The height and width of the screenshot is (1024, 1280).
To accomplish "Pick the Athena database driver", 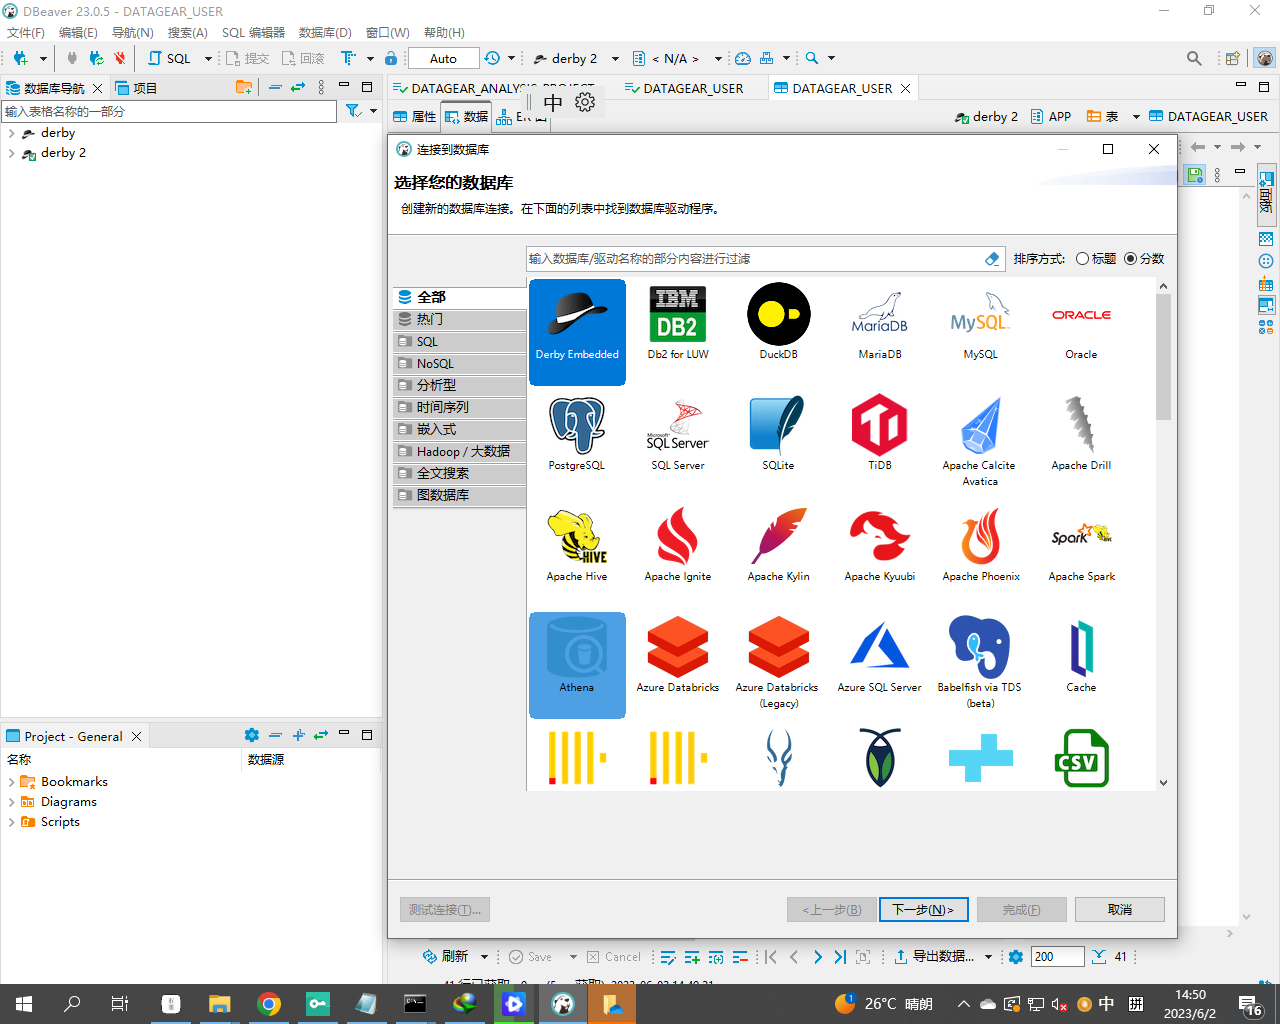I will (x=577, y=665).
